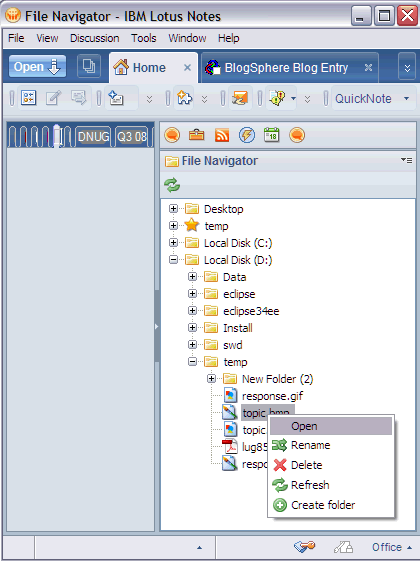Click the edit document pencil toolbar icon
This screenshot has width=420, height=561.
point(54,98)
